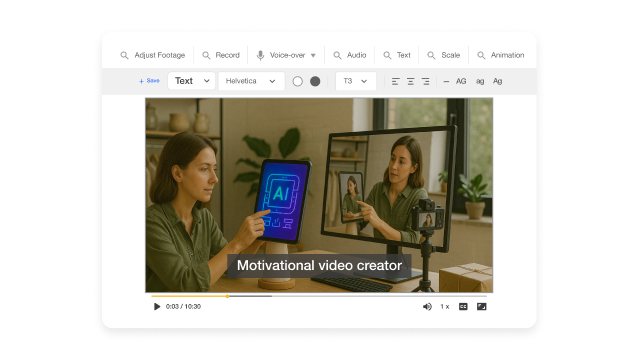Open the T3 text size dropdown
The image size is (640, 360).
356,81
